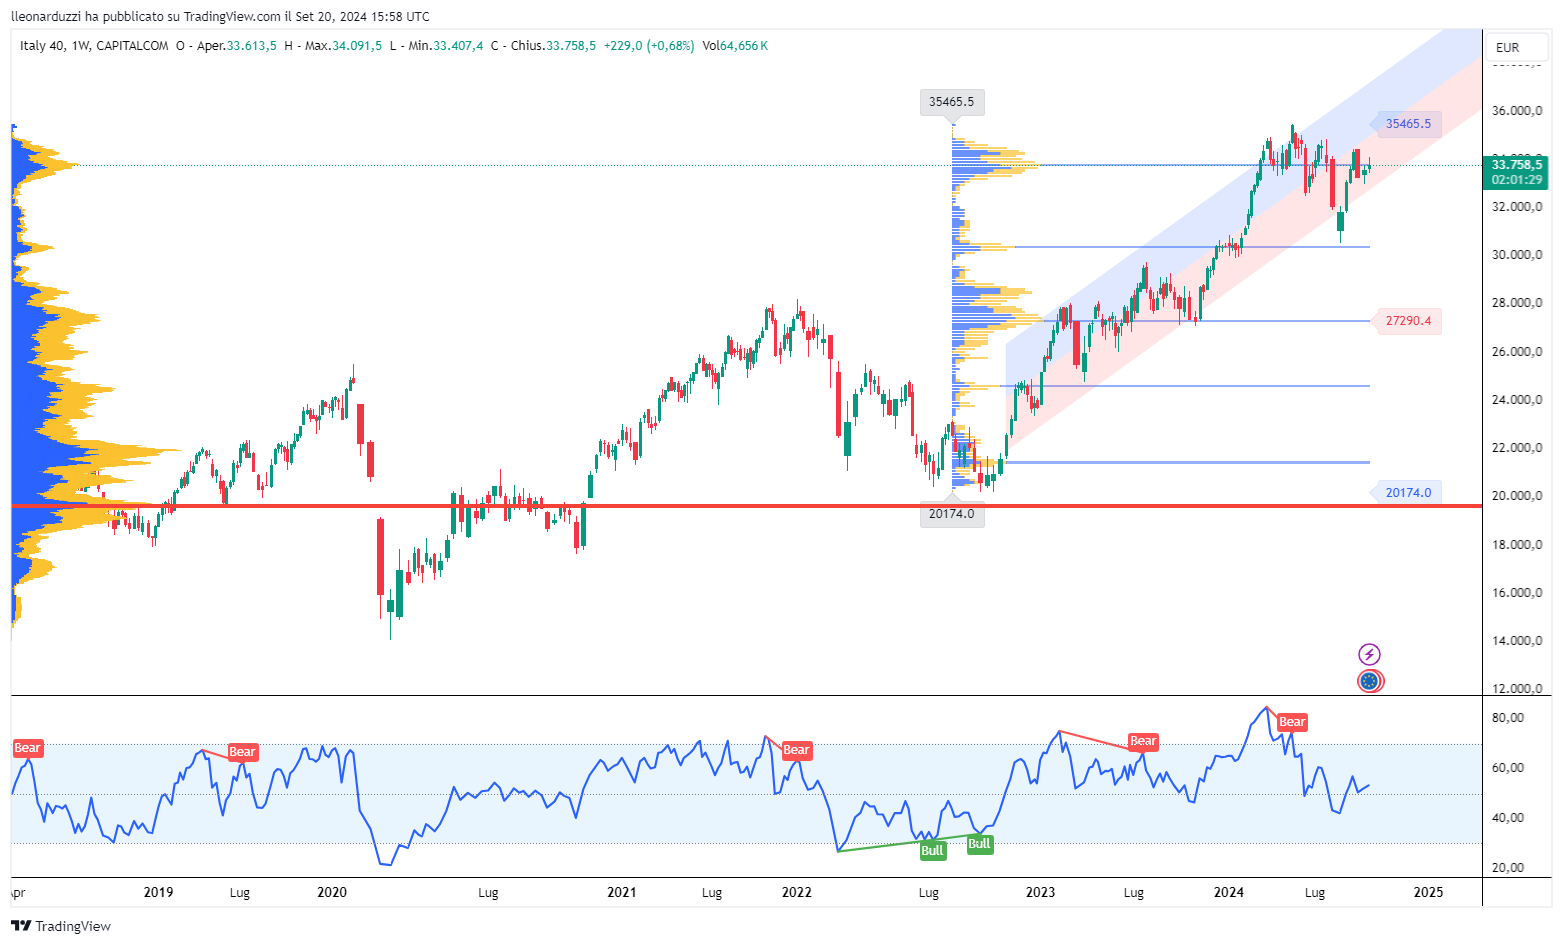Click the thick red horizontal support line
1563x944 pixels.
pos(746,506)
